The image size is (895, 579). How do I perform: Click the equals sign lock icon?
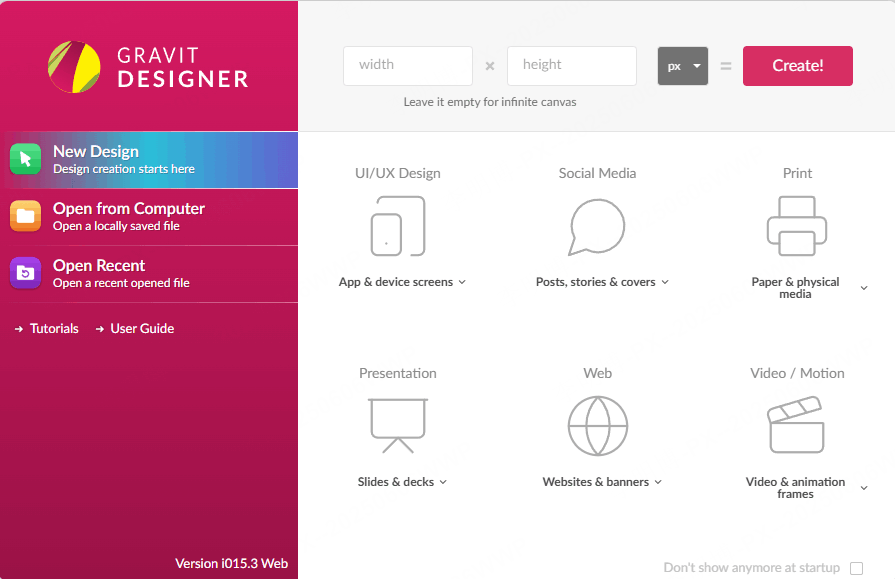[x=725, y=66]
